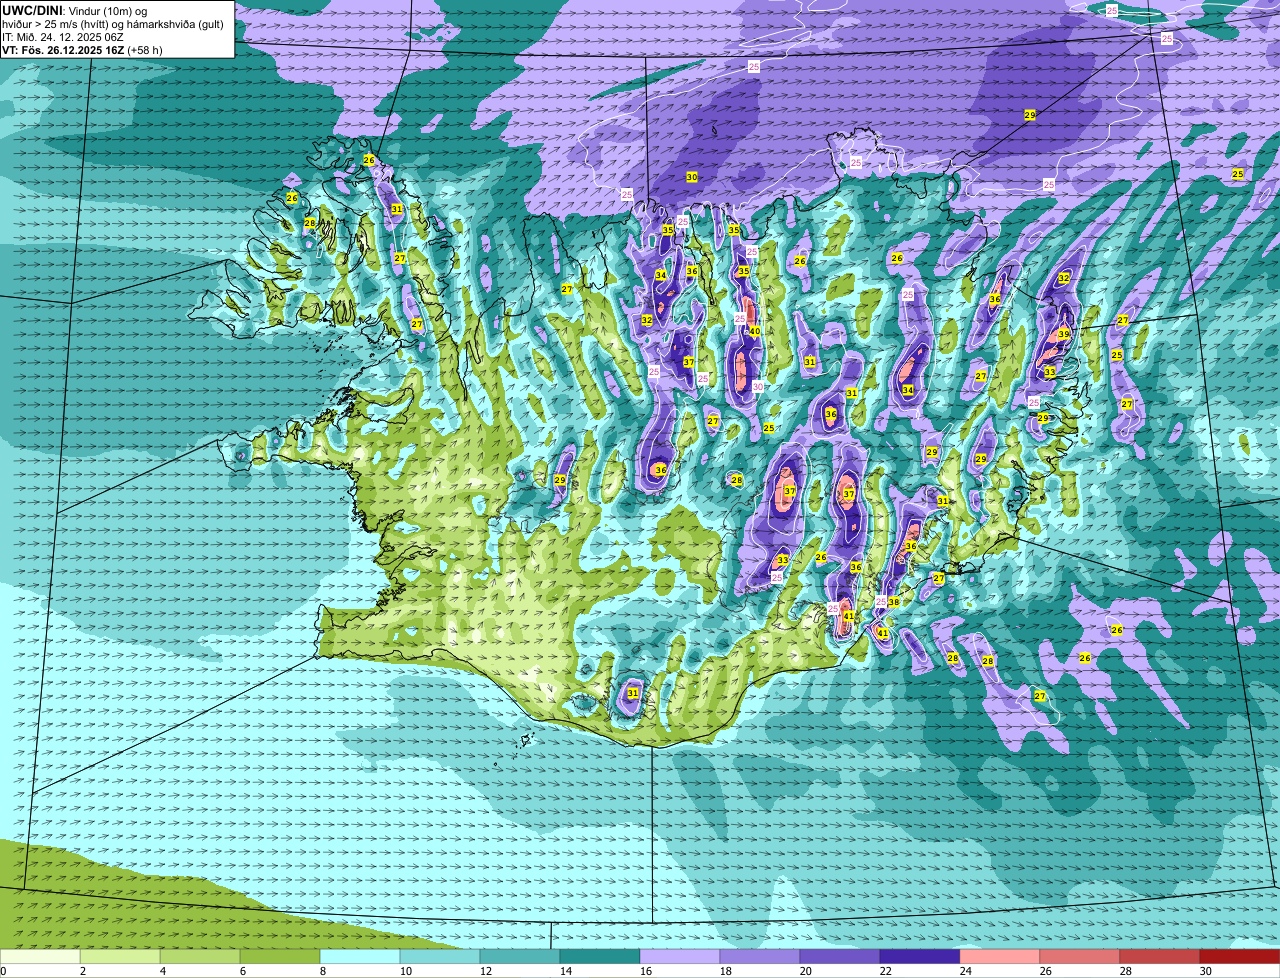This screenshot has height=978, width=1280.
Task: Click the '2' tick label on the color scale
Action: (x=82, y=971)
